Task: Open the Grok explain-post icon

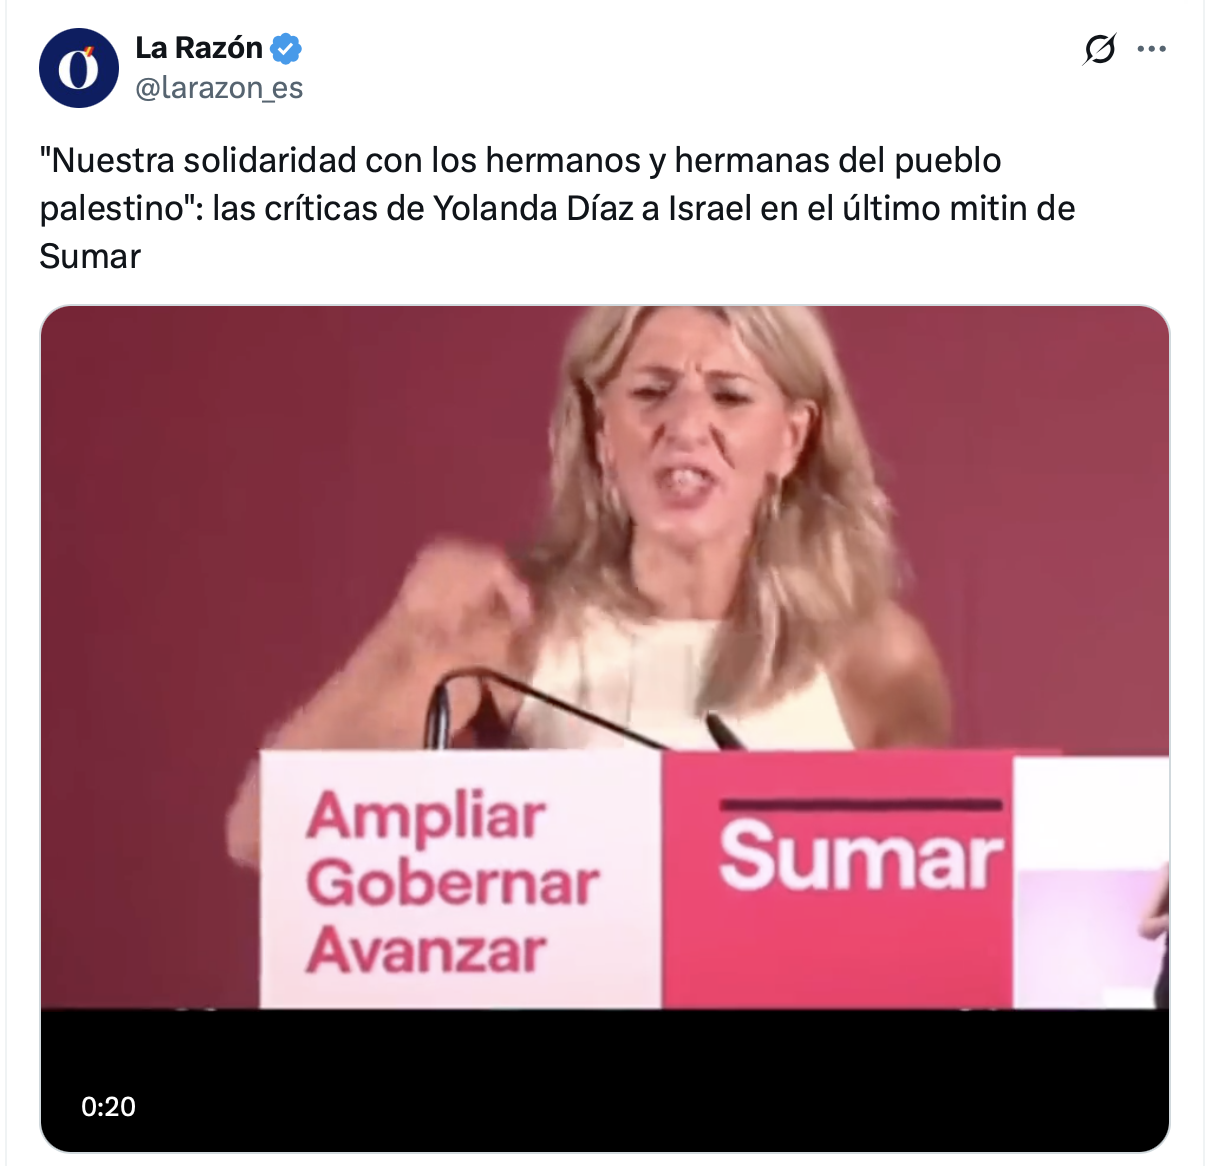Action: (x=1099, y=49)
